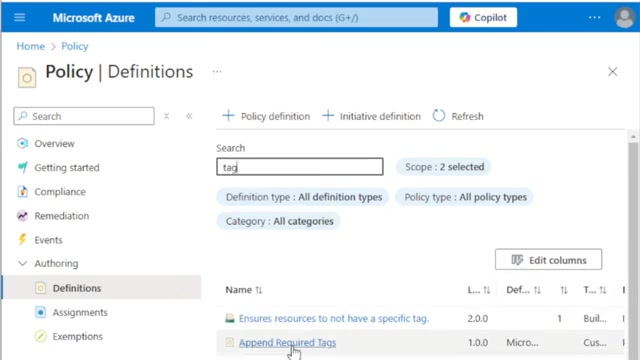
Task: Sort by the Def... column header
Action: click(523, 290)
